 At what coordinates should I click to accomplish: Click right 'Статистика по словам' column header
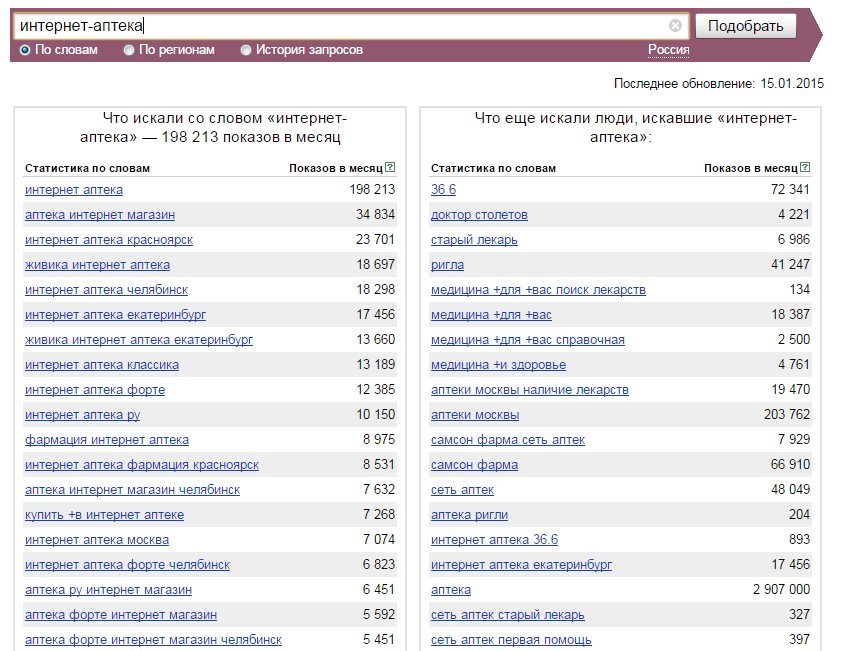pos(493,168)
